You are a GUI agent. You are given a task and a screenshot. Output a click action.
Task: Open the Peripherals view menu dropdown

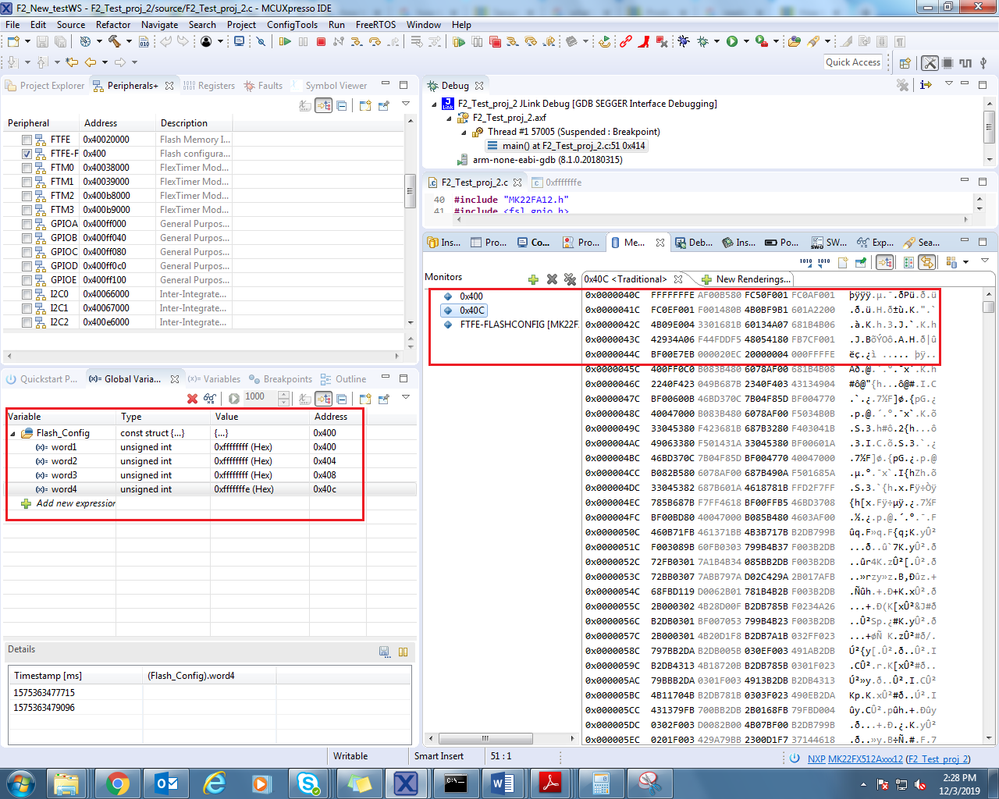[x=405, y=104]
